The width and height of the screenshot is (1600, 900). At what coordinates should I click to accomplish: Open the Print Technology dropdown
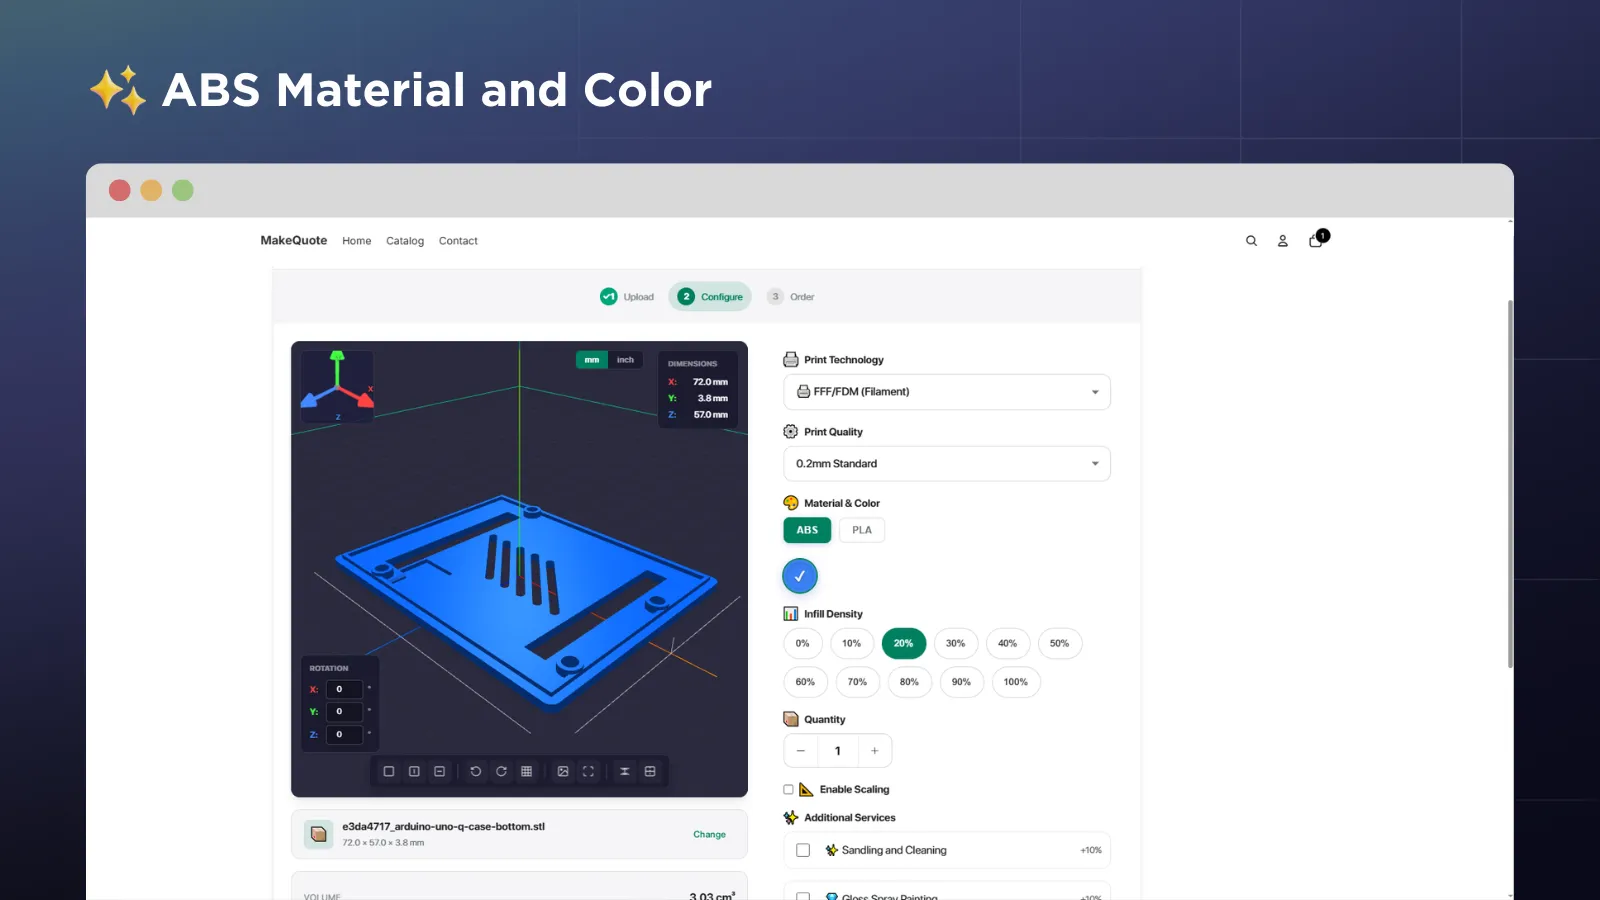[x=946, y=391]
